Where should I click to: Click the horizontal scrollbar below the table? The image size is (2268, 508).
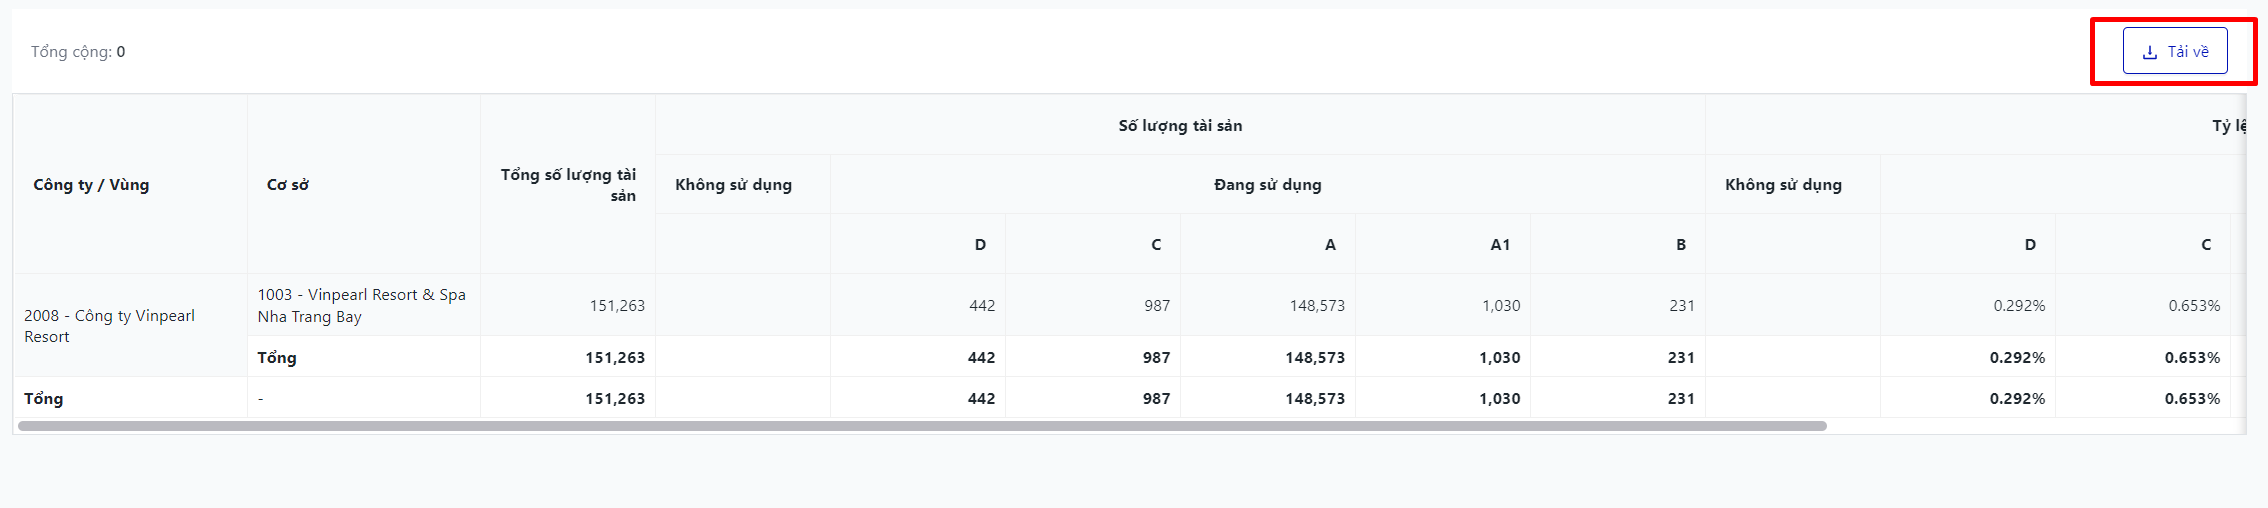[920, 426]
